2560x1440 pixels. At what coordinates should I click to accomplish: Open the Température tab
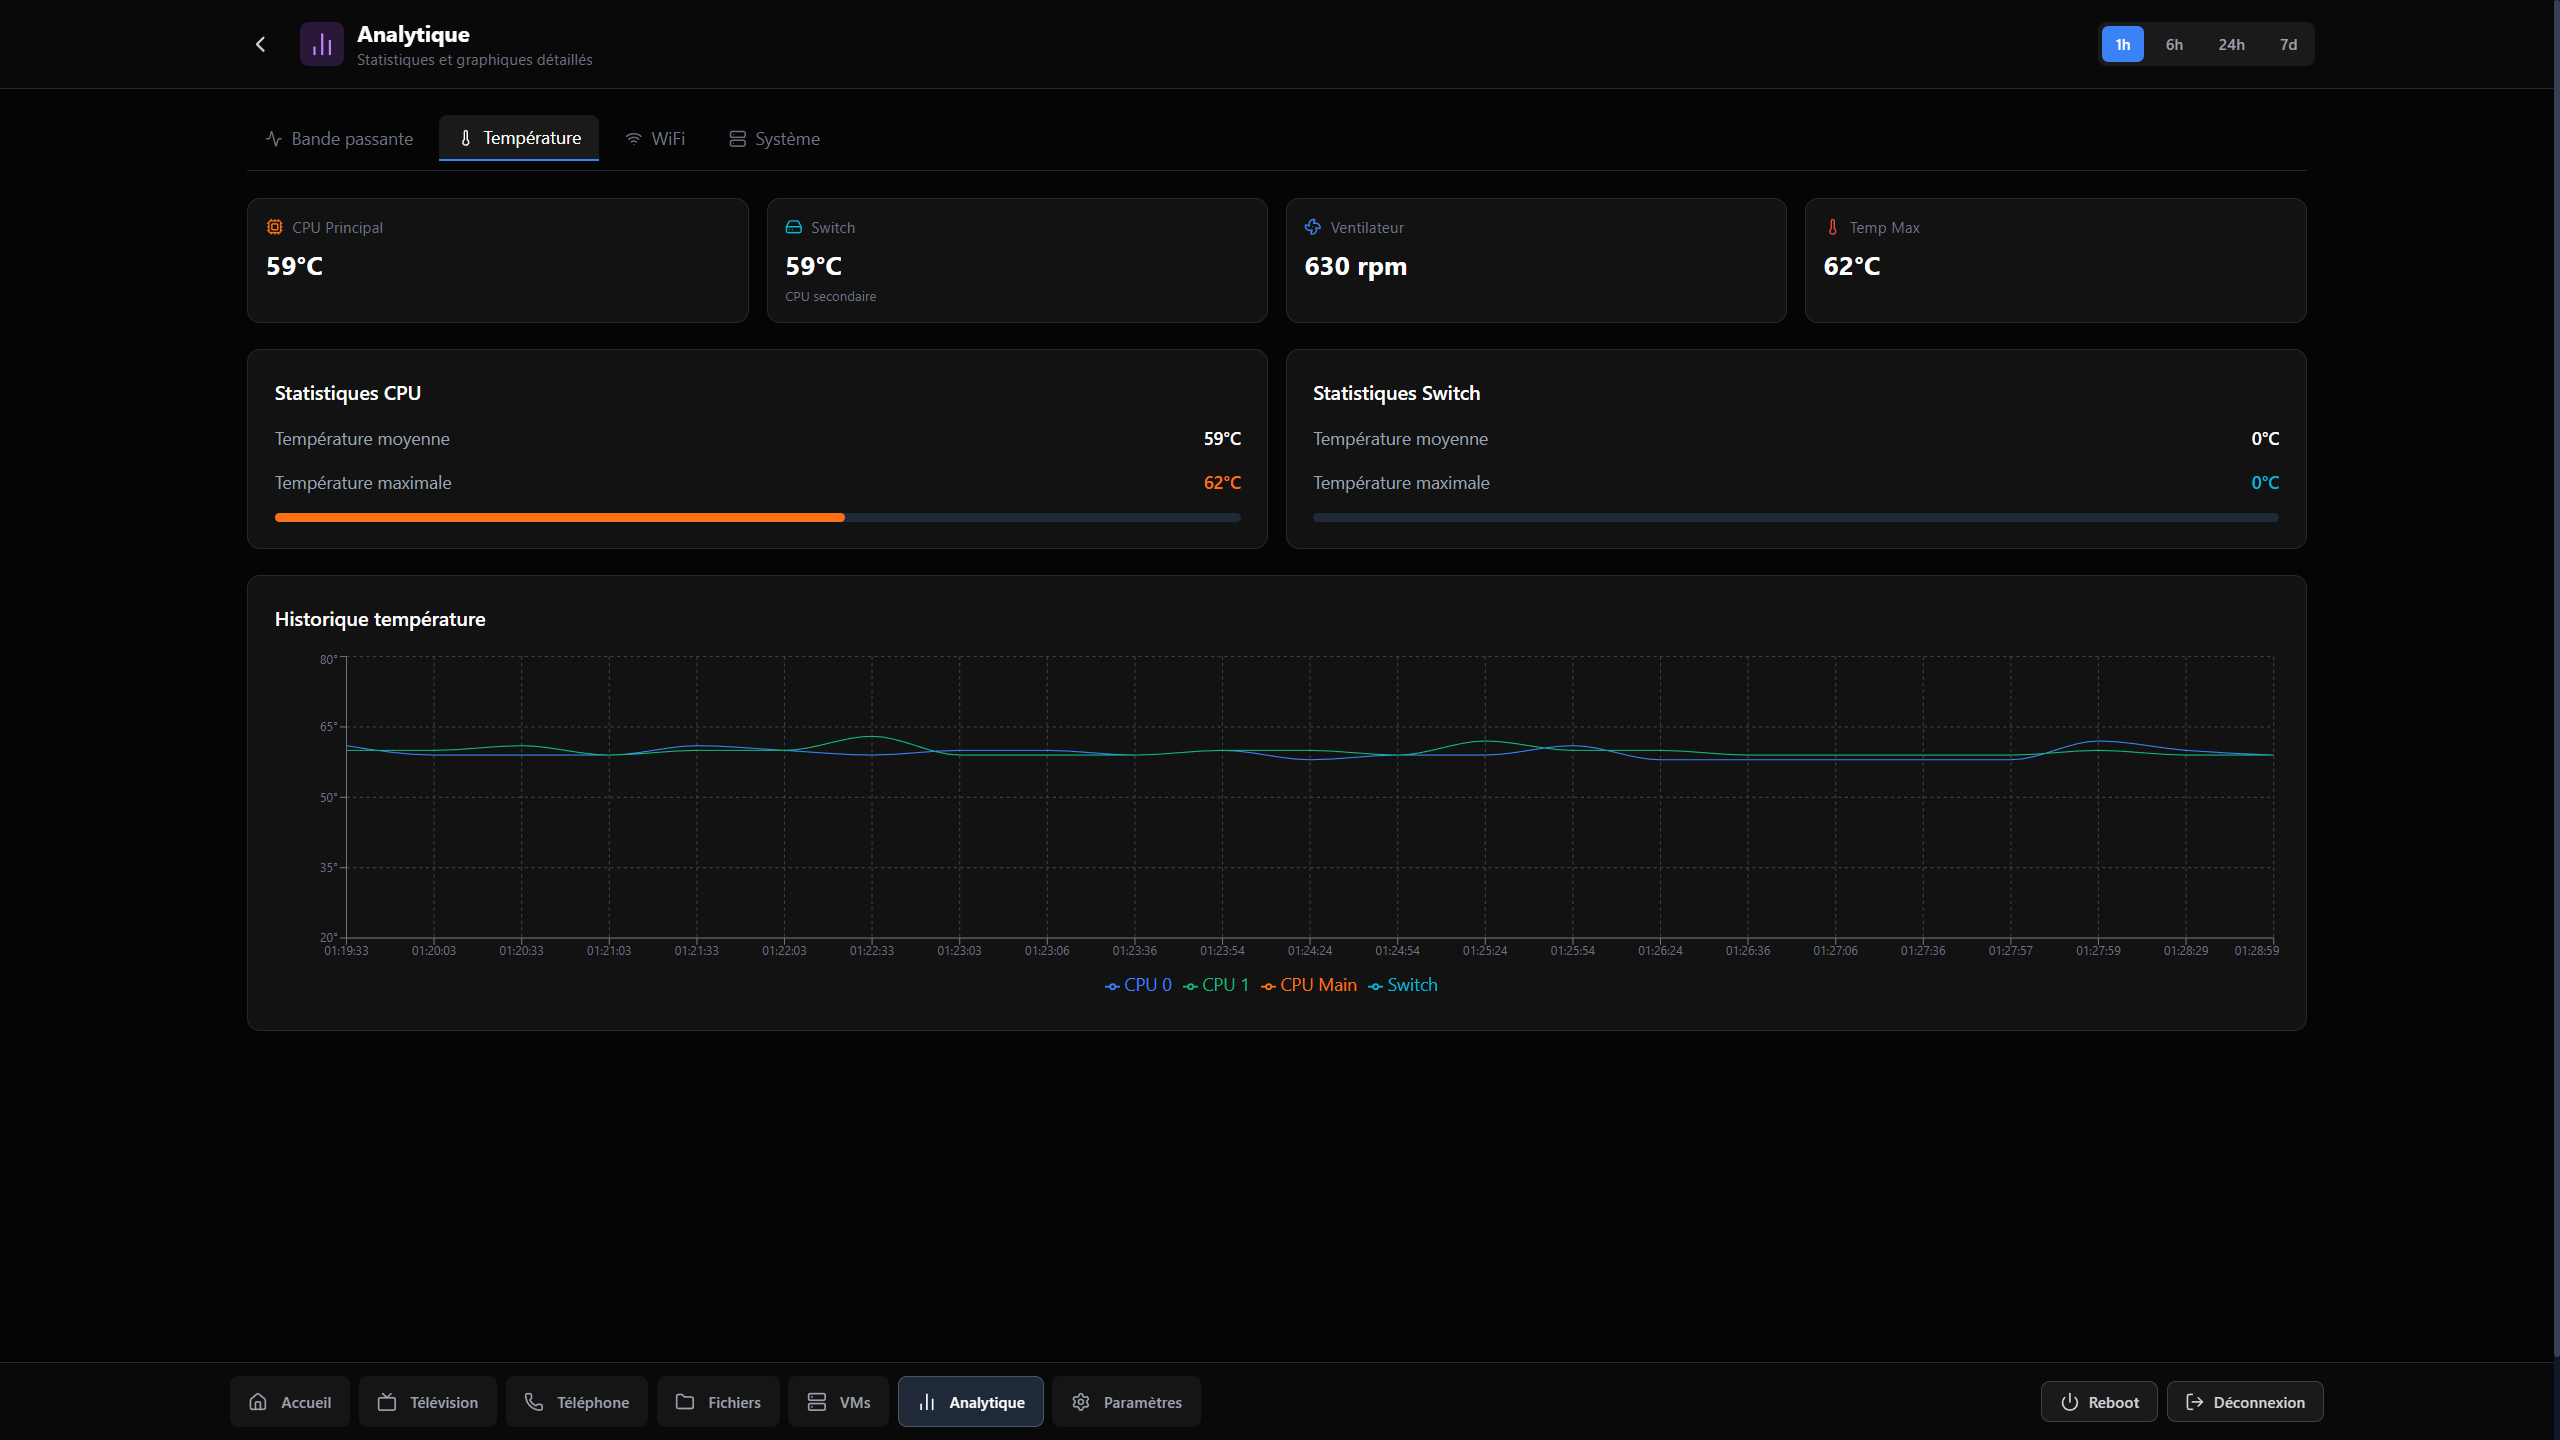point(519,138)
